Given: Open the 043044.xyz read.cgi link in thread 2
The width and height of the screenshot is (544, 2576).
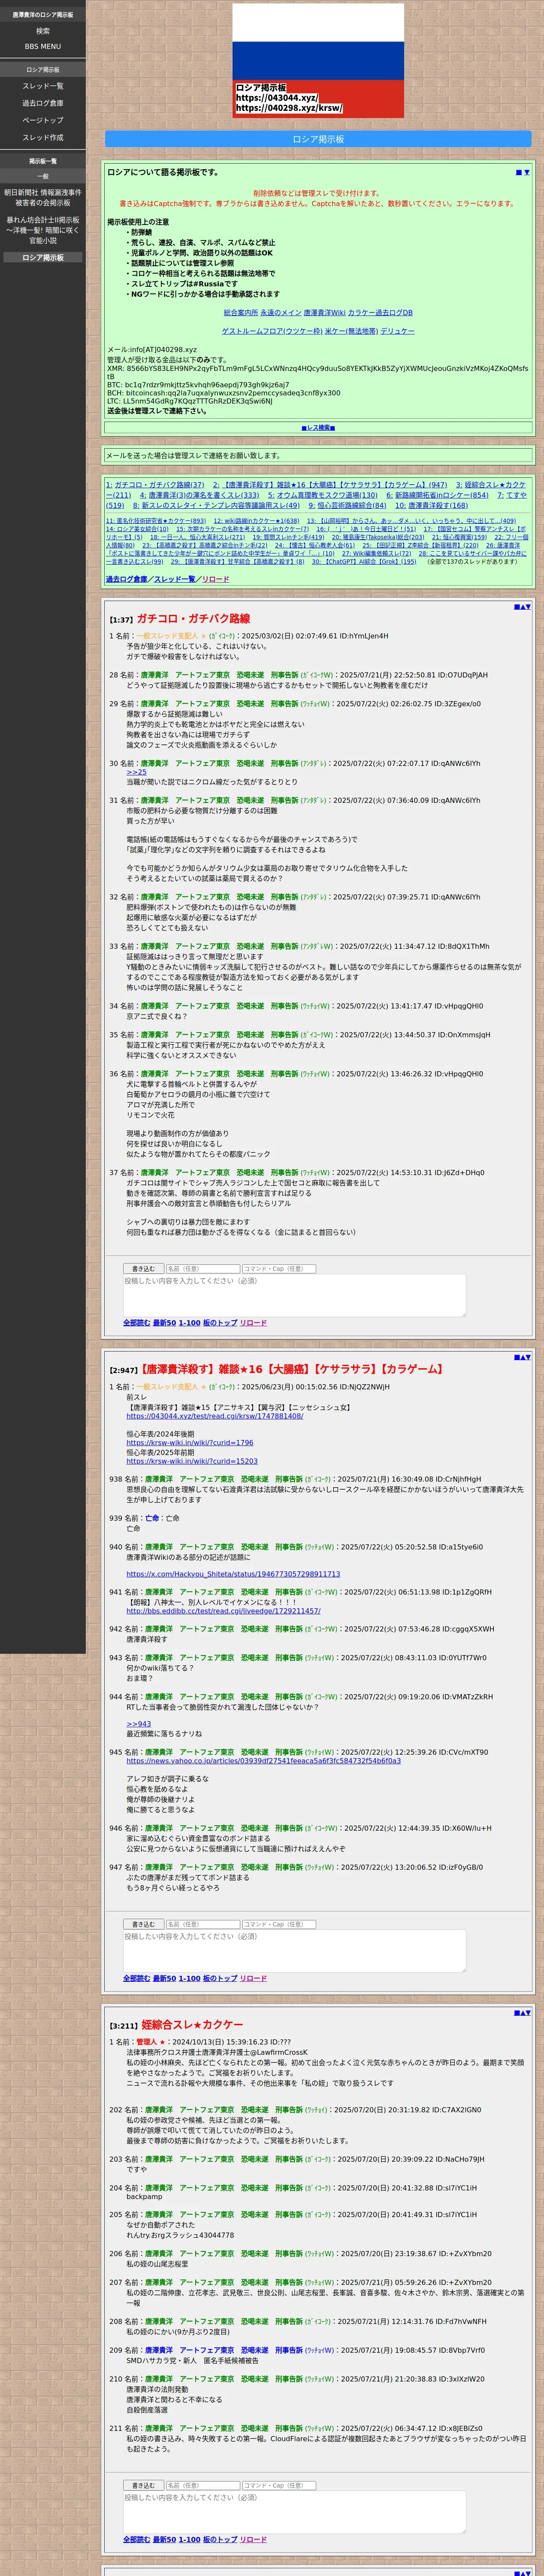Looking at the screenshot, I should pyautogui.click(x=214, y=1416).
